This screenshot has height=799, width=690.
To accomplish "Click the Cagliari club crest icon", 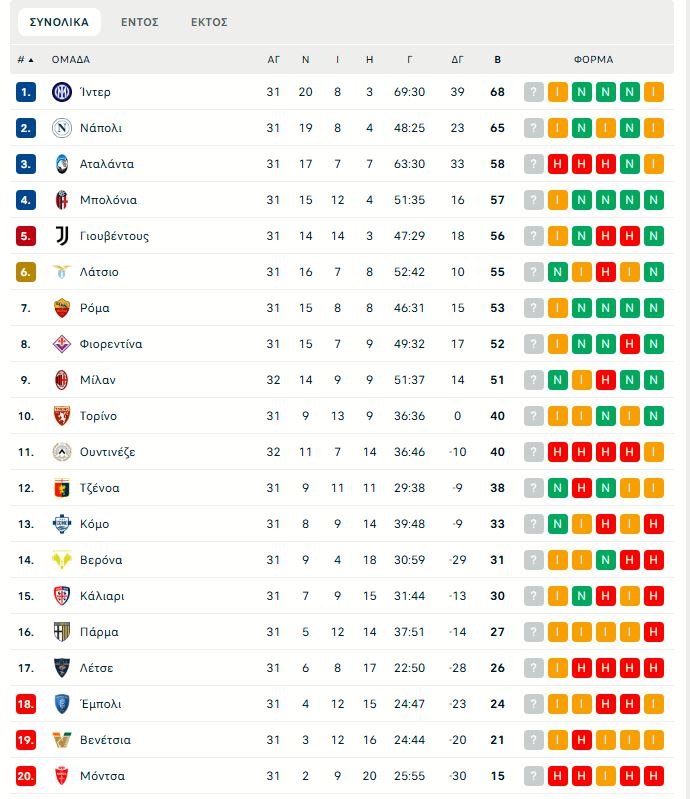I will 62,596.
